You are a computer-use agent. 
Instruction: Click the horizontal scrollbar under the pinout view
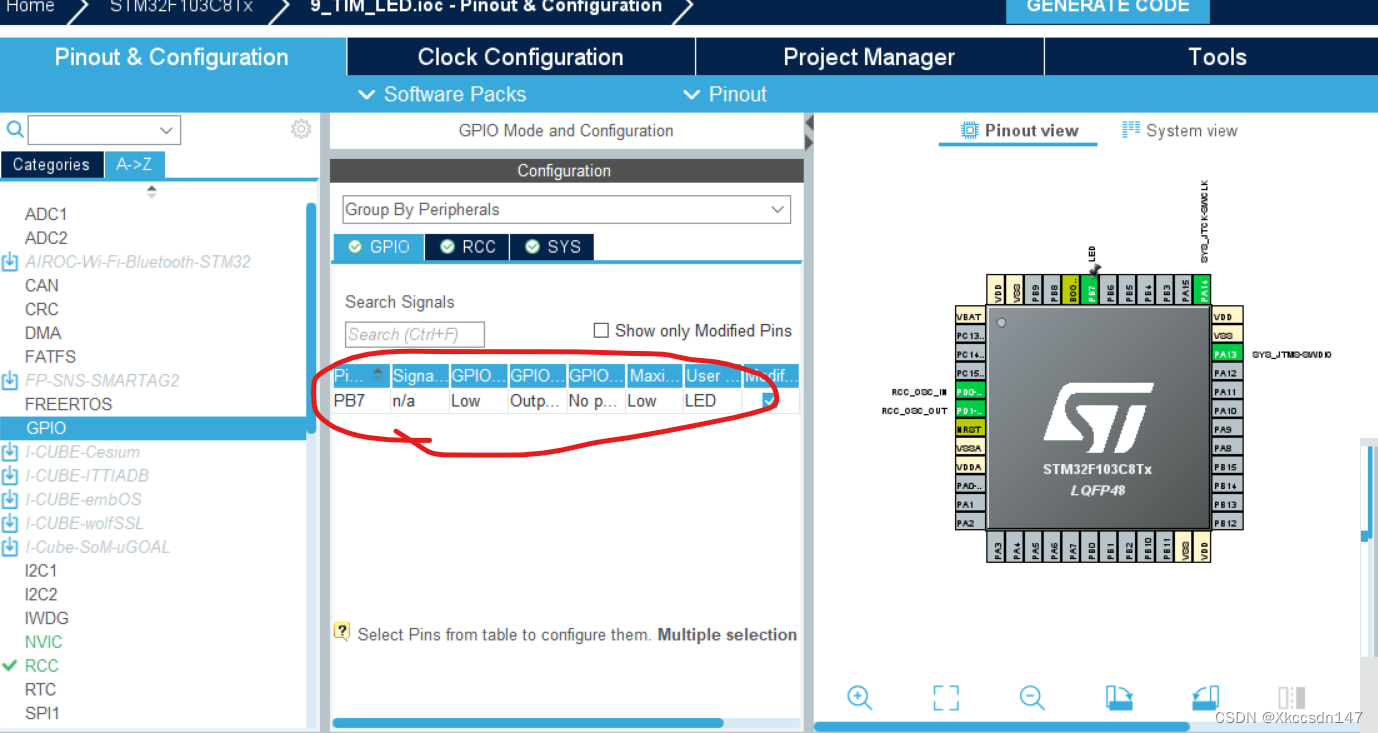coord(1002,726)
